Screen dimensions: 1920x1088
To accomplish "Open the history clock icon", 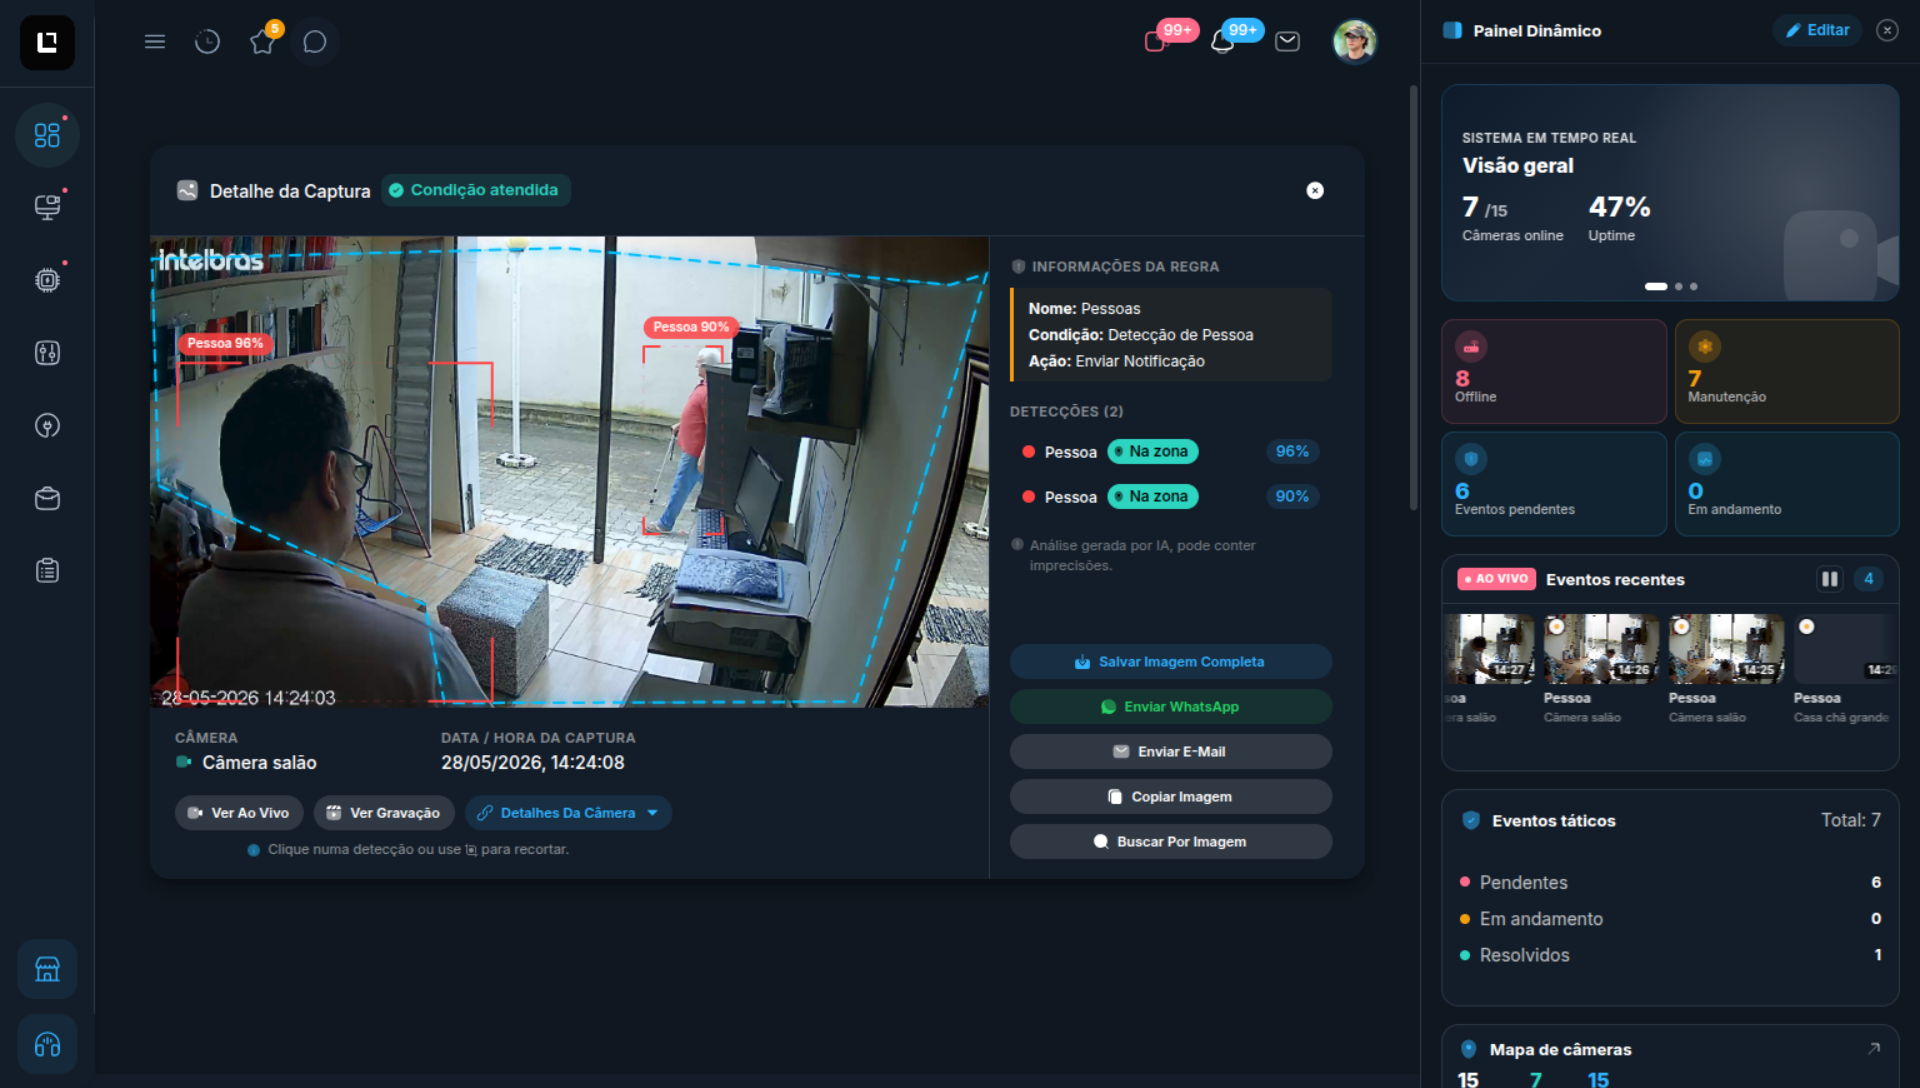I will click(207, 42).
